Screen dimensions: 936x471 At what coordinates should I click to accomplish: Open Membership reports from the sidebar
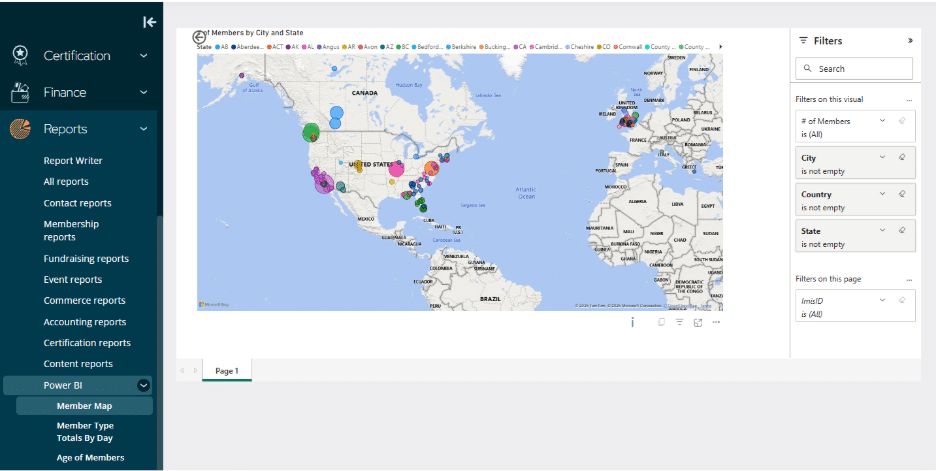click(x=71, y=230)
